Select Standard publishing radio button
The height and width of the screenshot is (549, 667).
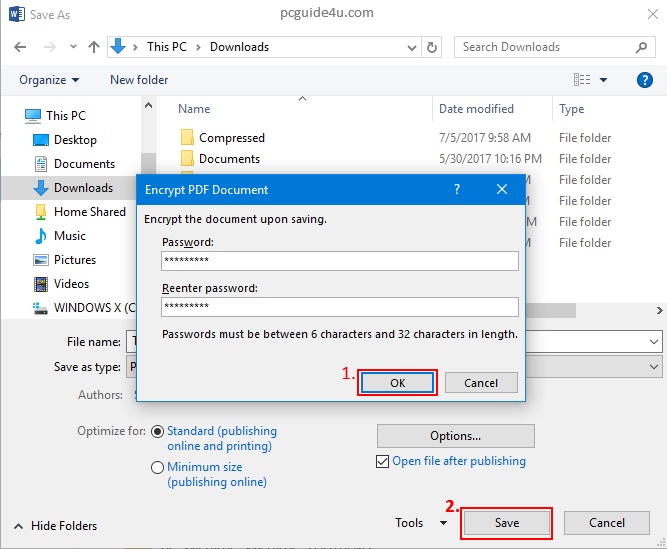157,432
